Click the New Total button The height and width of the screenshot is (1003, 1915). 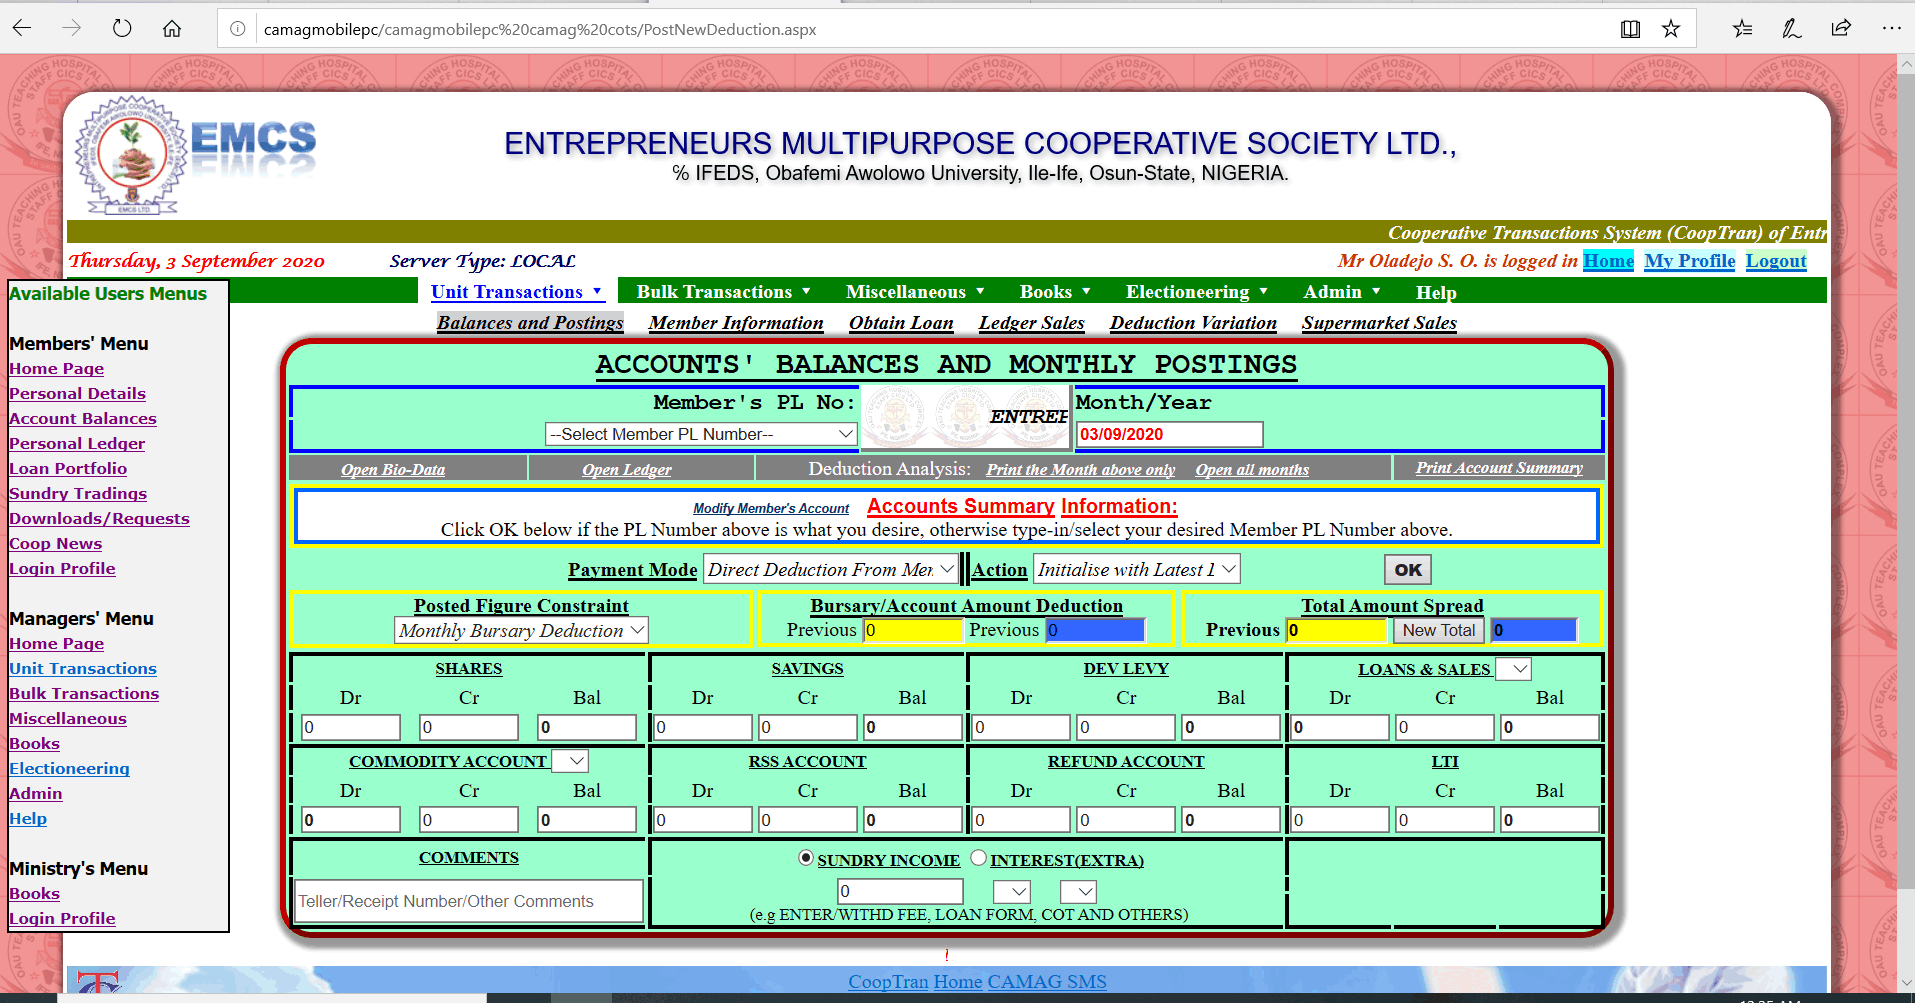tap(1438, 630)
